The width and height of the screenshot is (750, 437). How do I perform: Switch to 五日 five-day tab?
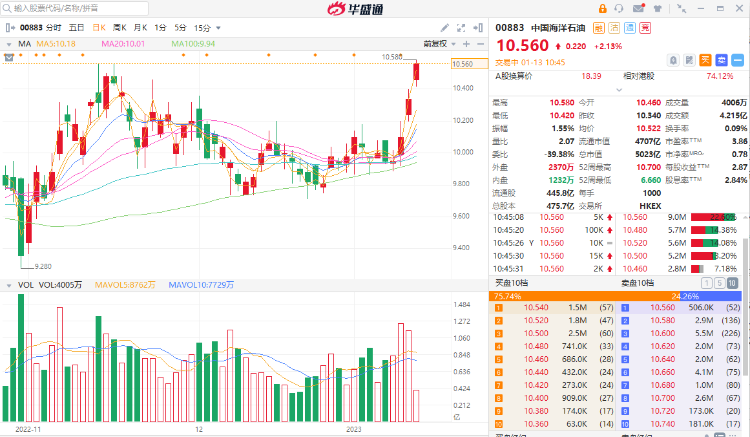tap(77, 28)
